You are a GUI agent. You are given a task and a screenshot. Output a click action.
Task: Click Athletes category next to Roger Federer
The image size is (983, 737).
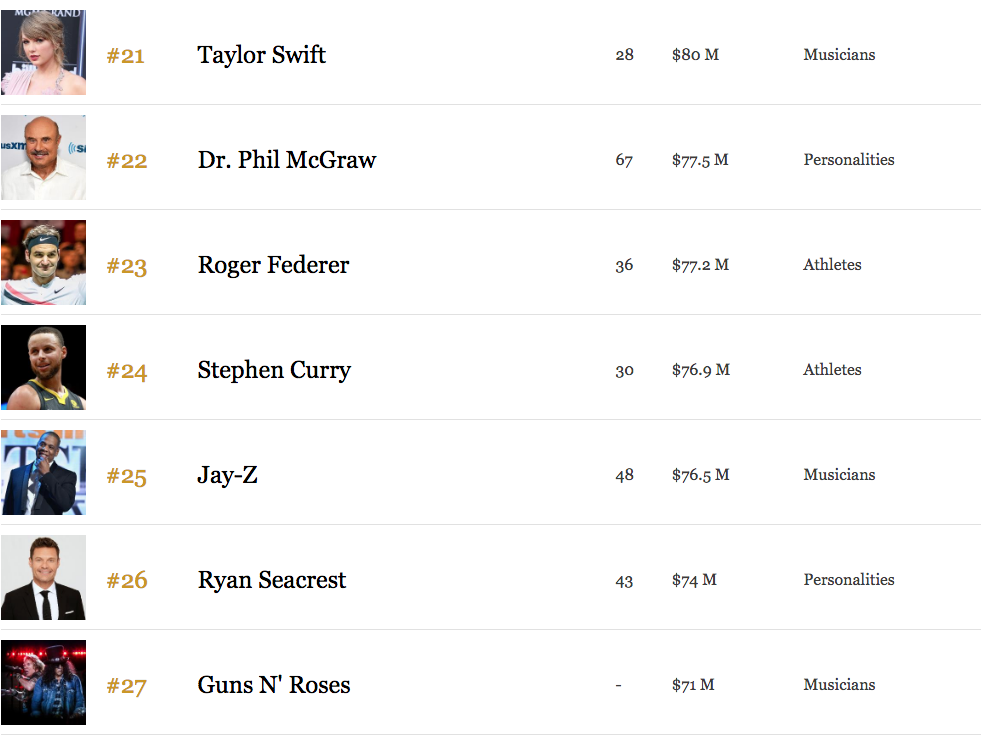coord(832,264)
